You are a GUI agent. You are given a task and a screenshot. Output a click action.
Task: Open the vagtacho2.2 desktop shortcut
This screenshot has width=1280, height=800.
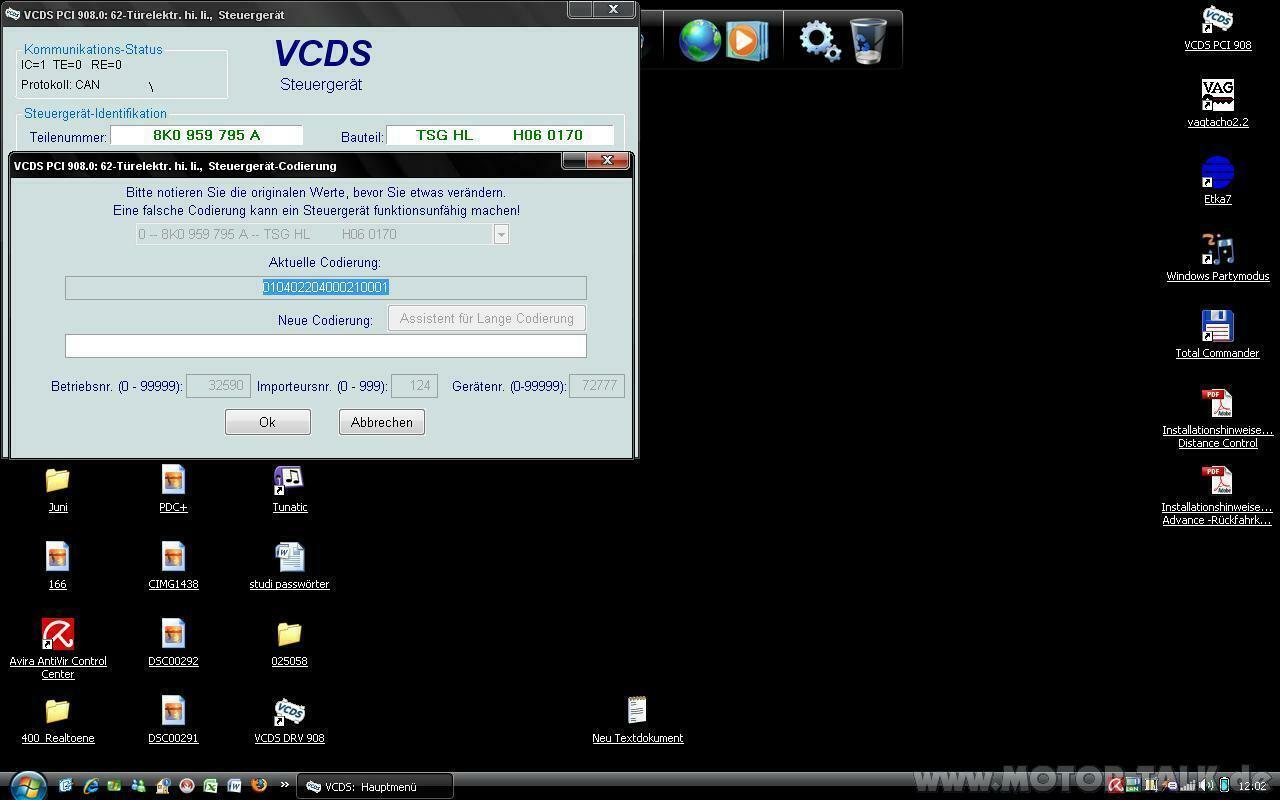(x=1217, y=97)
